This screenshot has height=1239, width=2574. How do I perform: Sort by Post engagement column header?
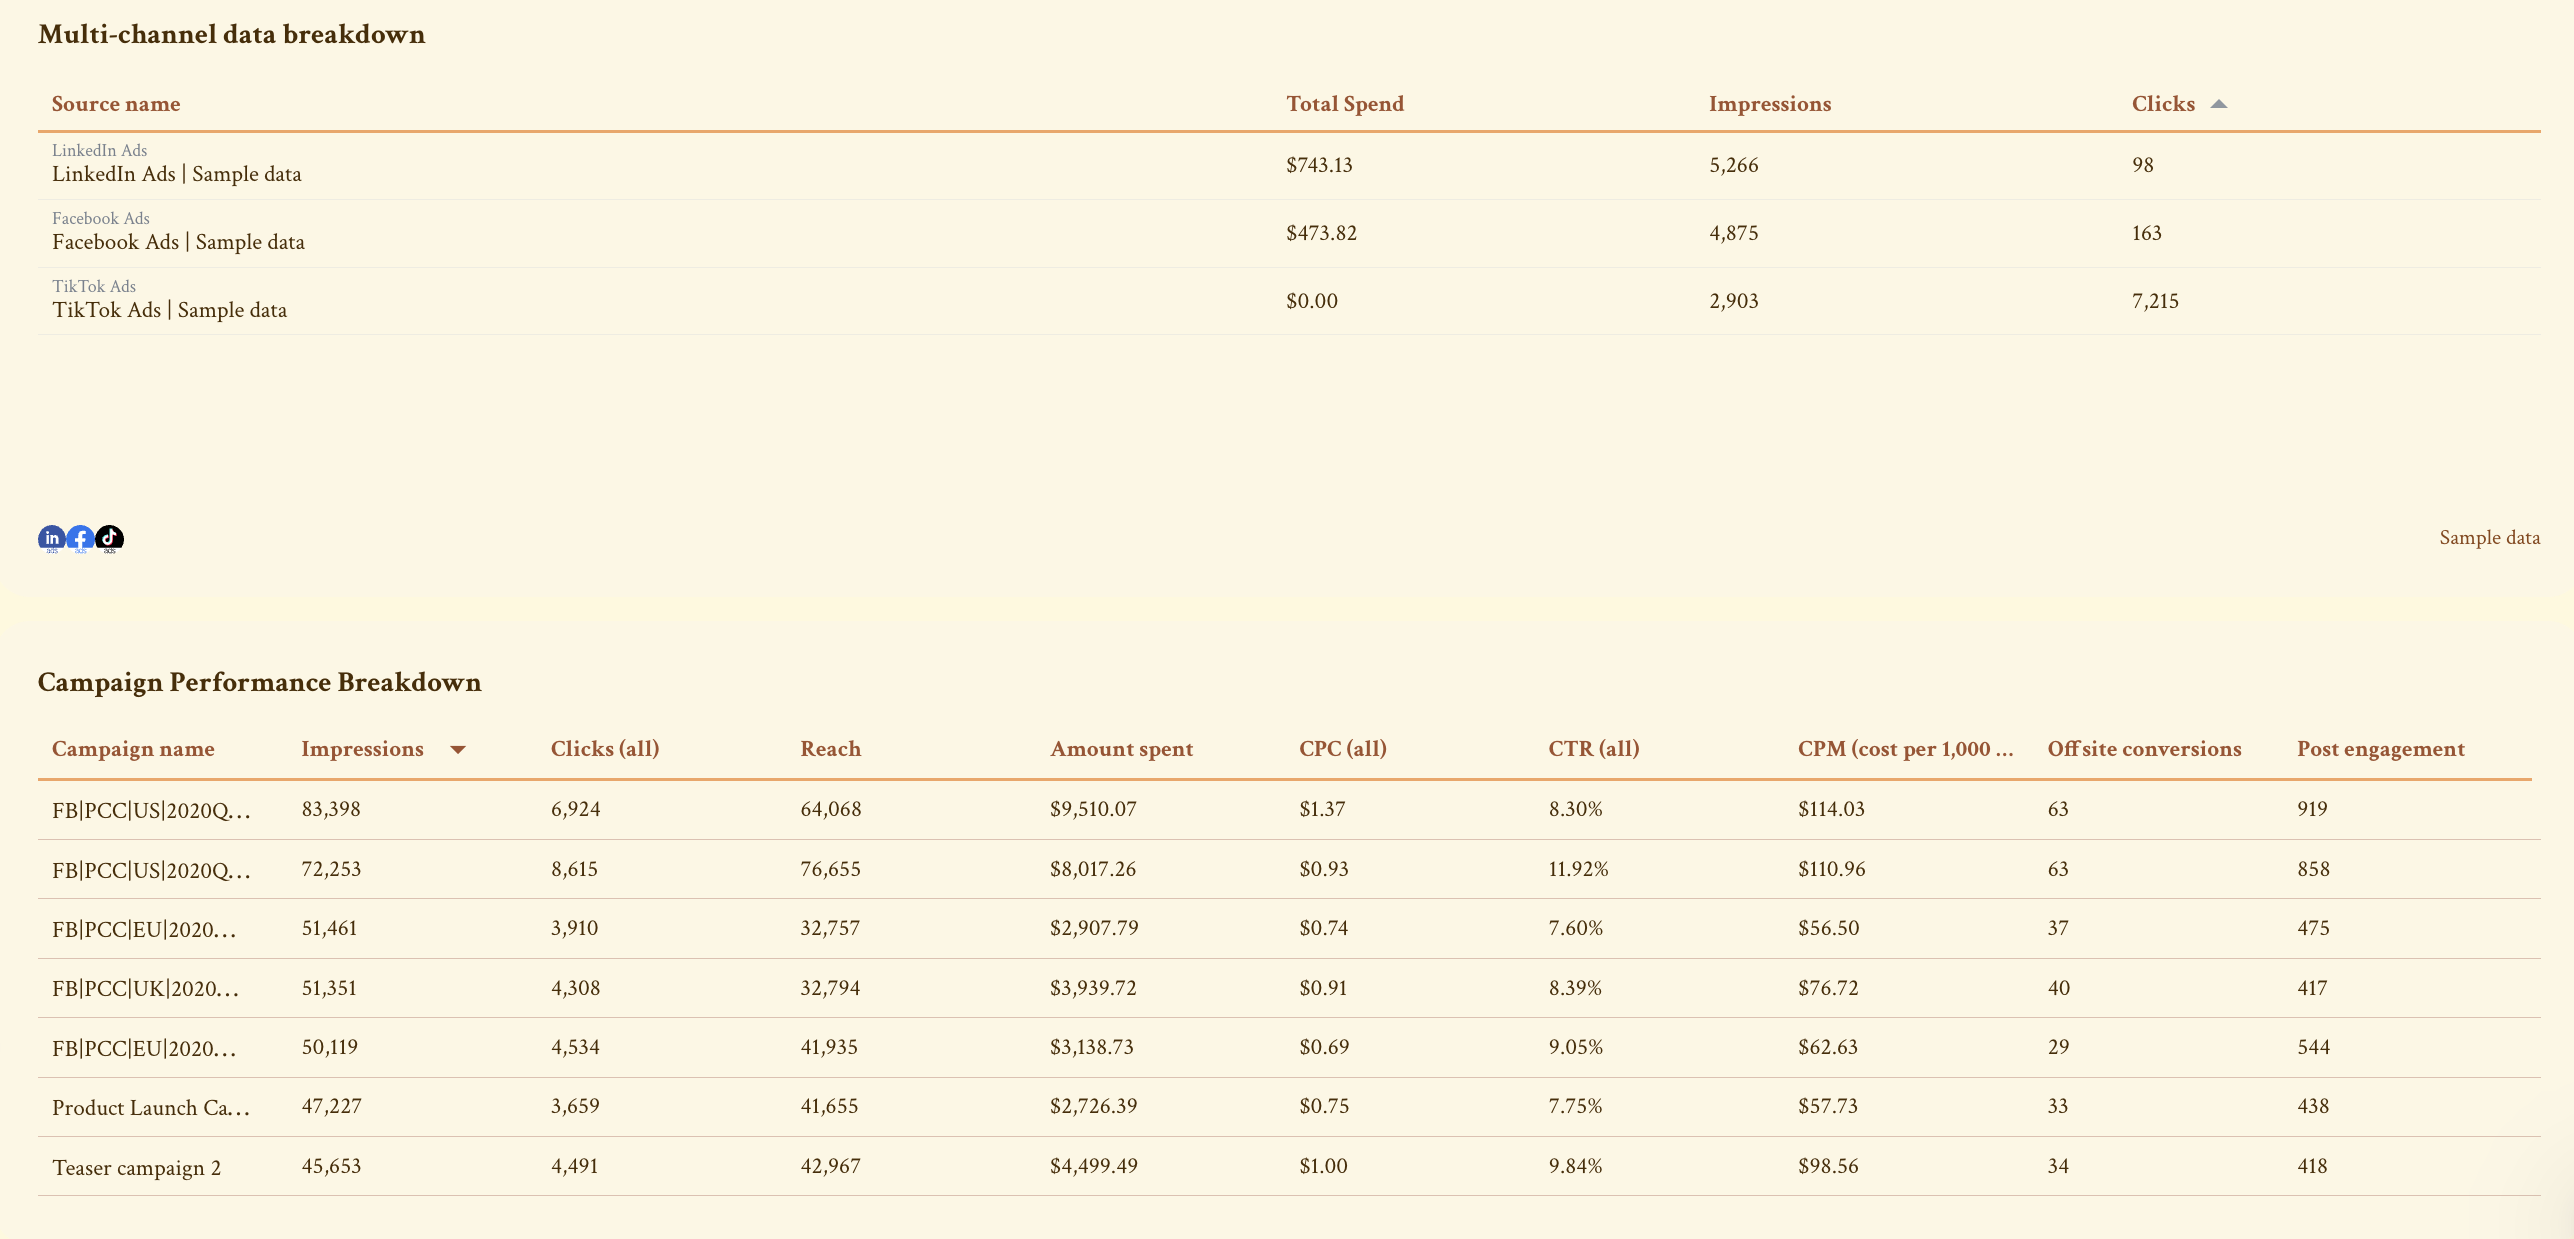tap(2380, 748)
